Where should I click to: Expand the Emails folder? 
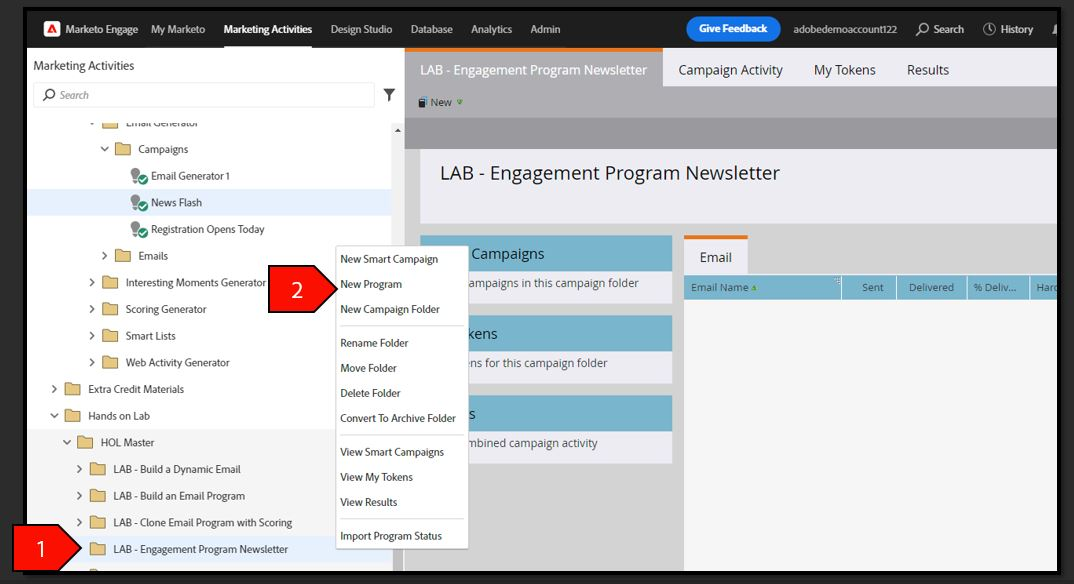pos(105,256)
